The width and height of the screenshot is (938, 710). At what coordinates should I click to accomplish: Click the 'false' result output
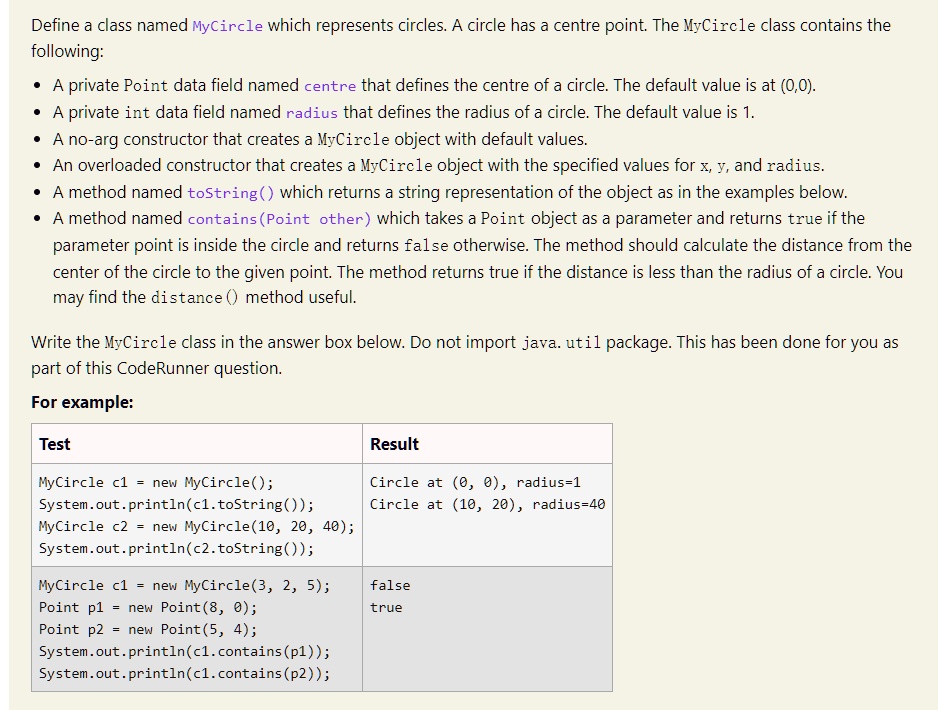[390, 586]
